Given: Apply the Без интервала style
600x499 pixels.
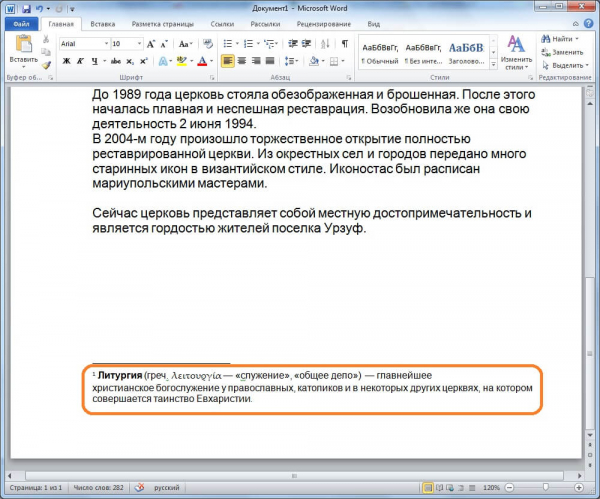Looking at the screenshot, I should coord(423,53).
